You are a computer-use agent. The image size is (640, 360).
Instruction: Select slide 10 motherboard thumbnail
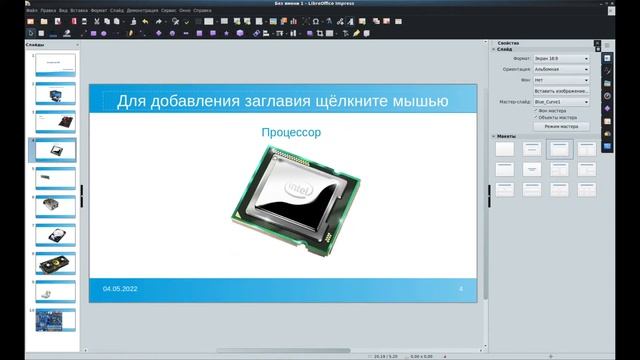pyautogui.click(x=56, y=320)
